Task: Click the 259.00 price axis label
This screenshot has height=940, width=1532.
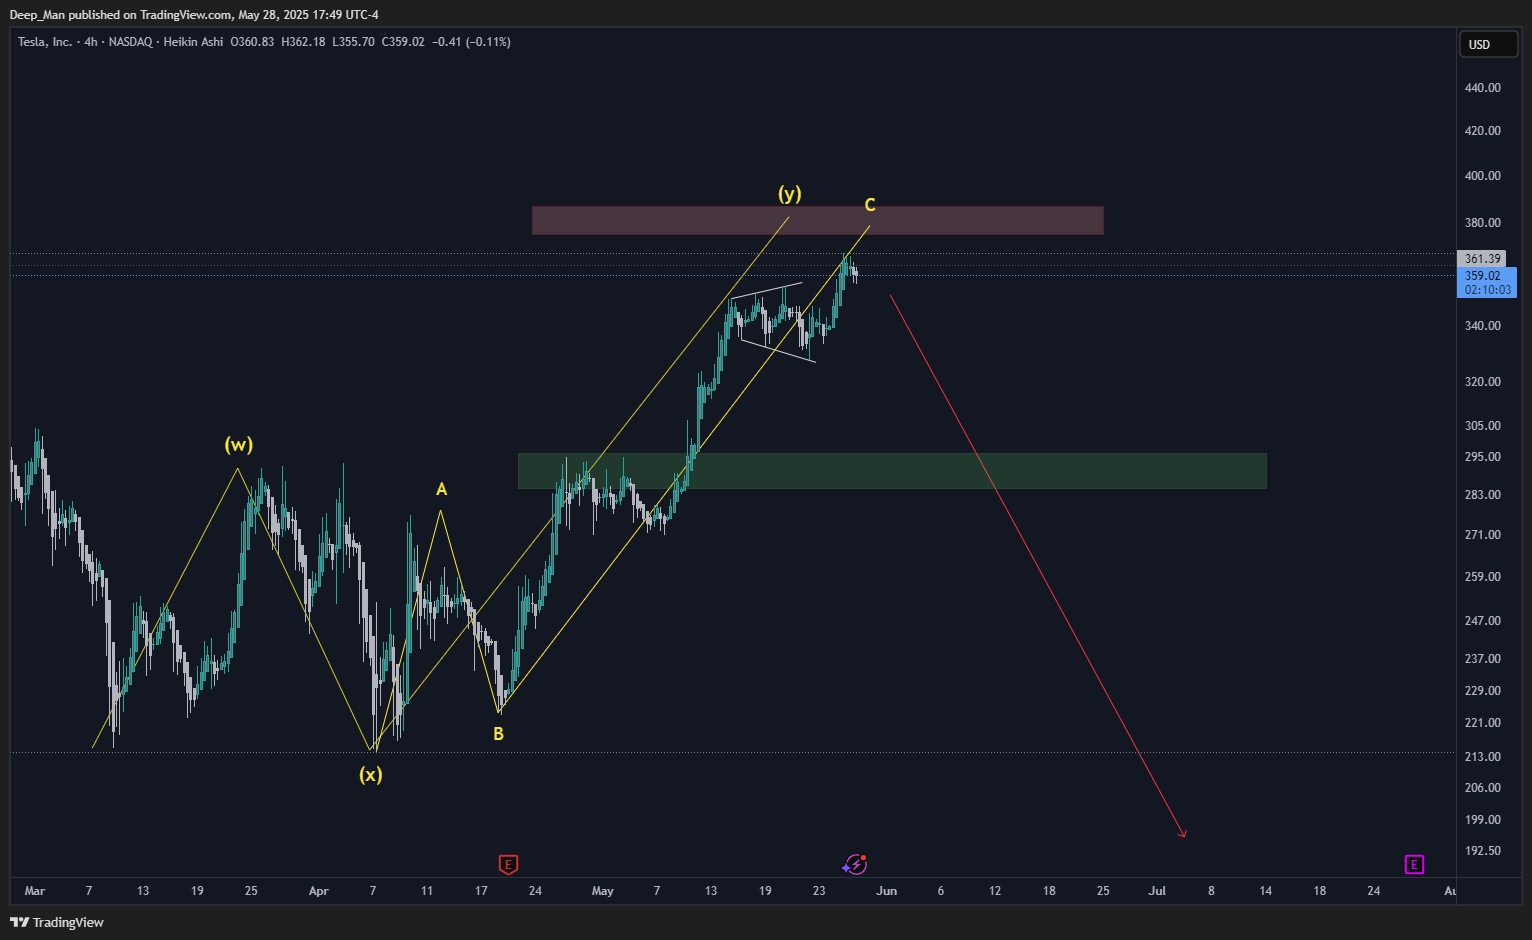Action: [1482, 577]
